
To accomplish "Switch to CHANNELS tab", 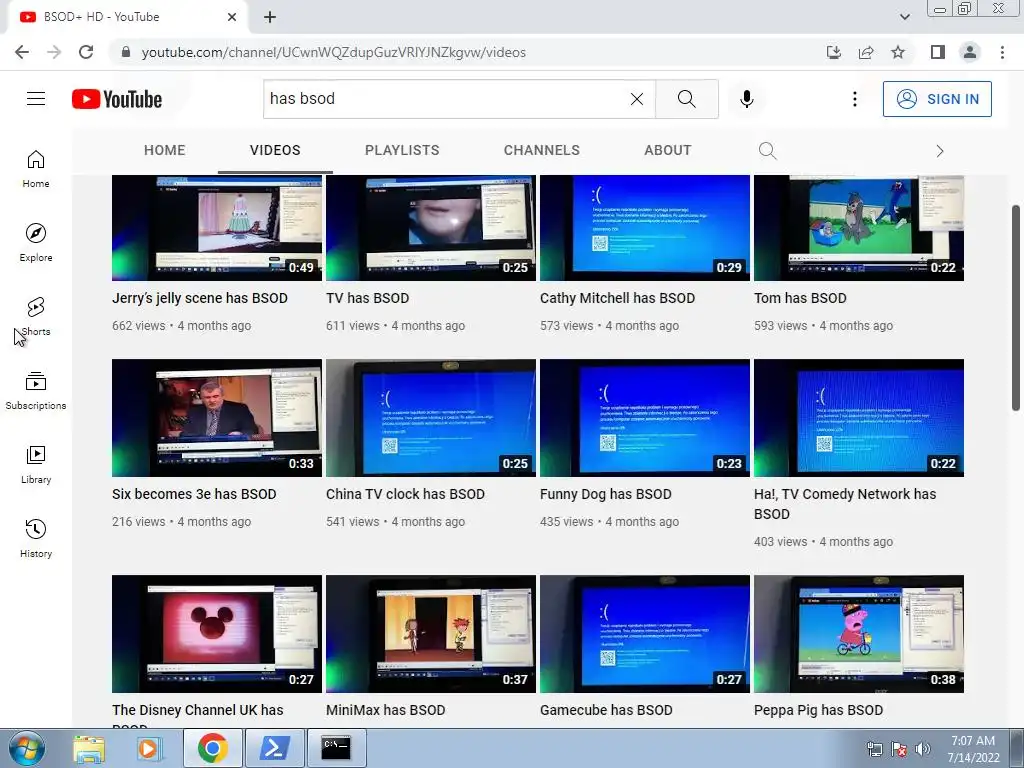I will point(541,150).
